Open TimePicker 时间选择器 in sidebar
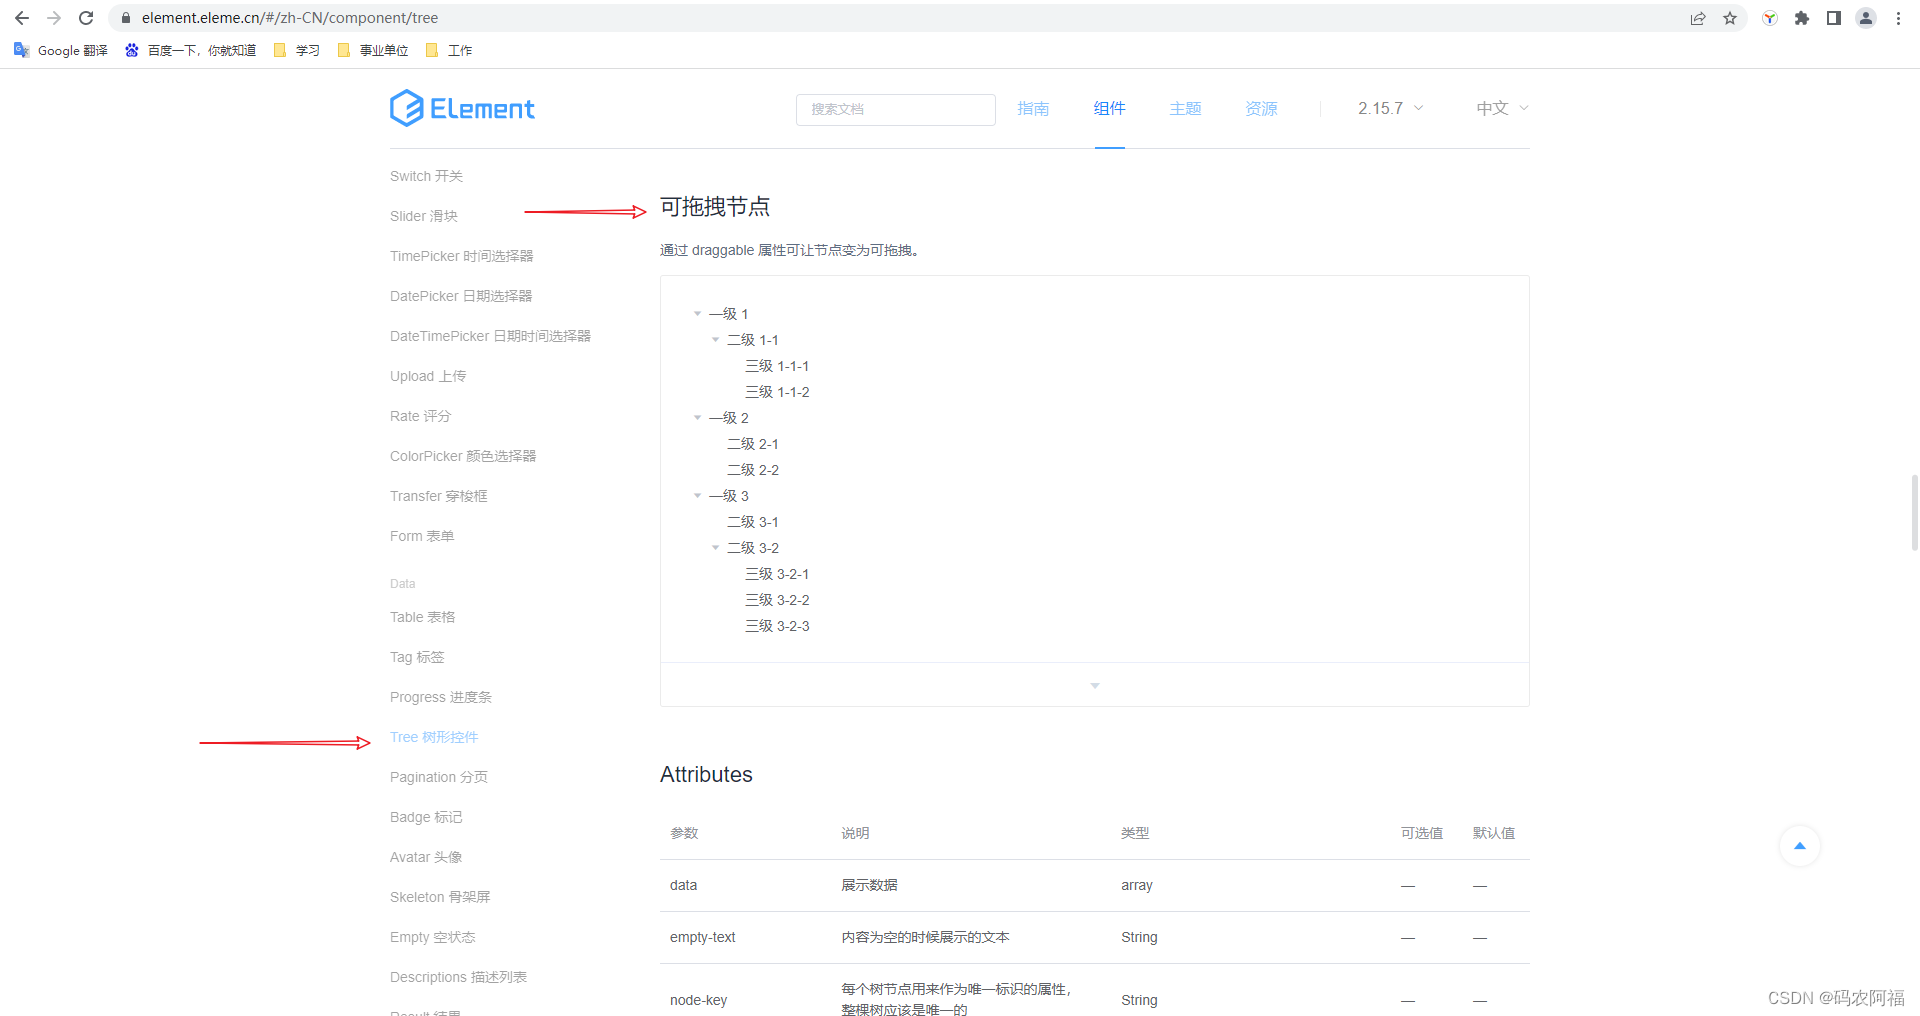 461,256
